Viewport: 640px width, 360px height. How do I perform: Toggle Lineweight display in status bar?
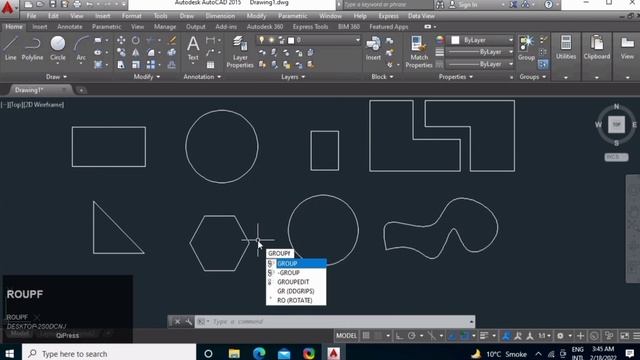pyautogui.click(x=484, y=336)
